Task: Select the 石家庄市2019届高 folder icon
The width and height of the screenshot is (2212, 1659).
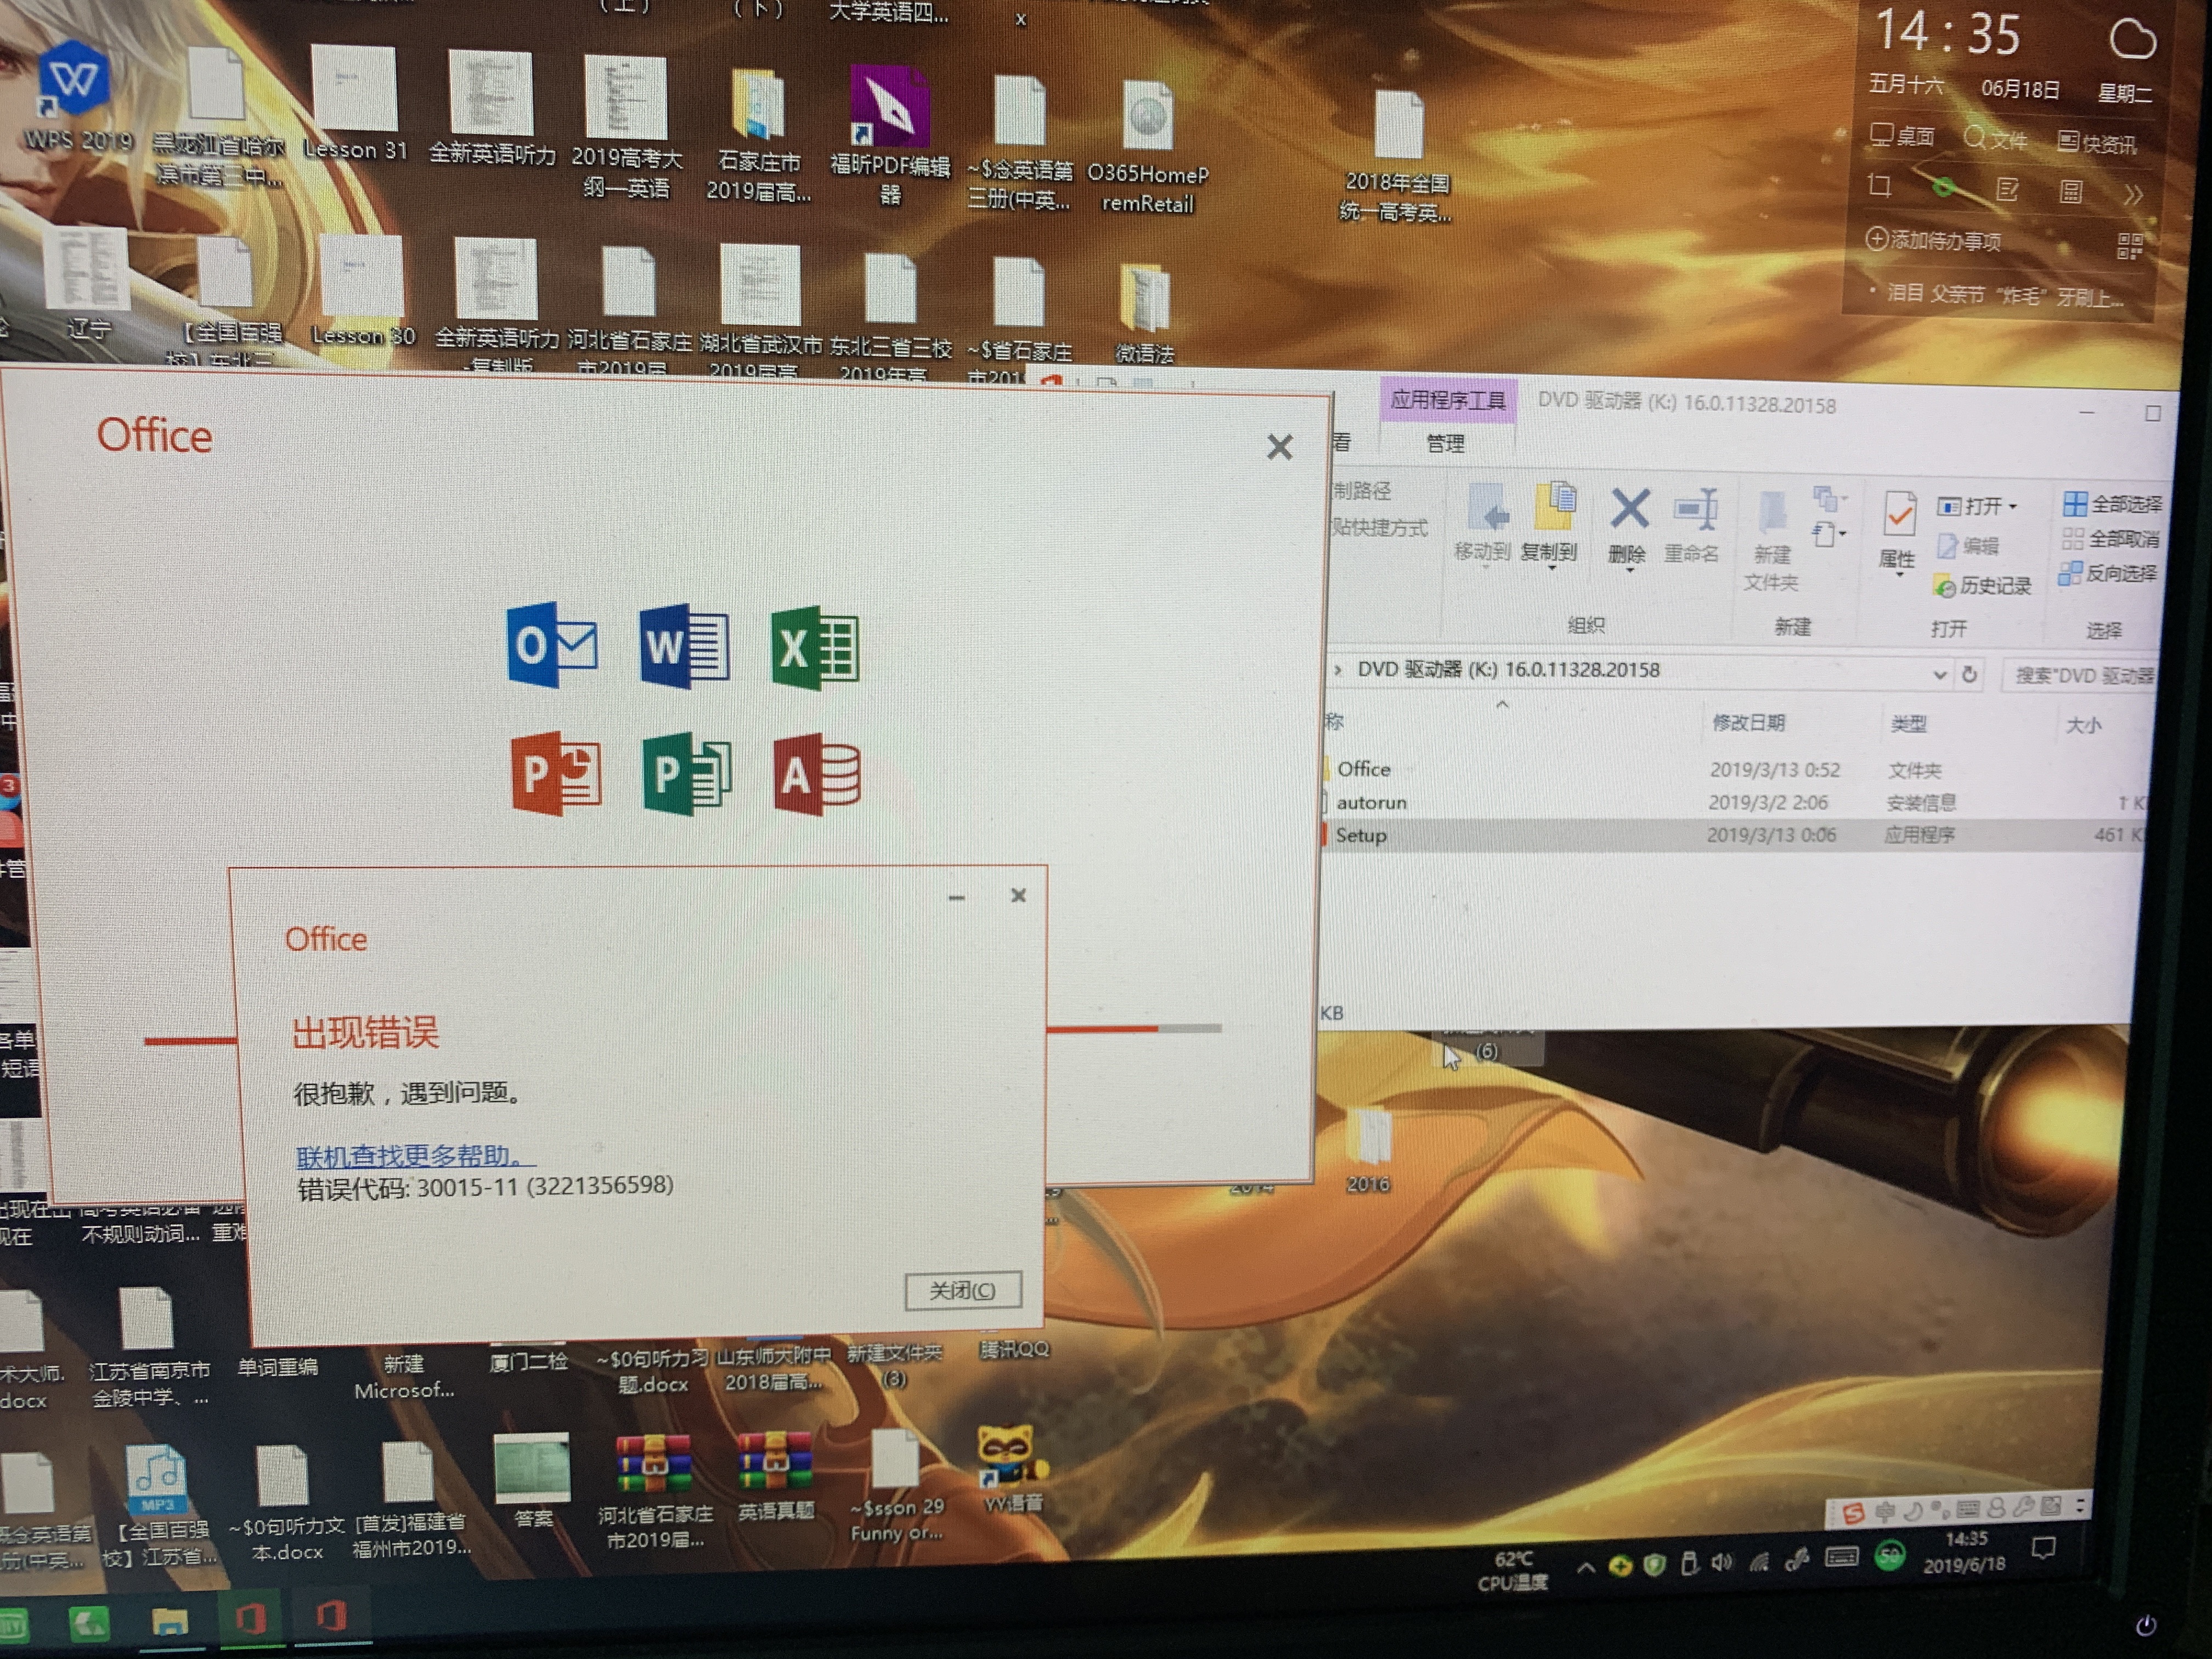Action: pos(759,134)
